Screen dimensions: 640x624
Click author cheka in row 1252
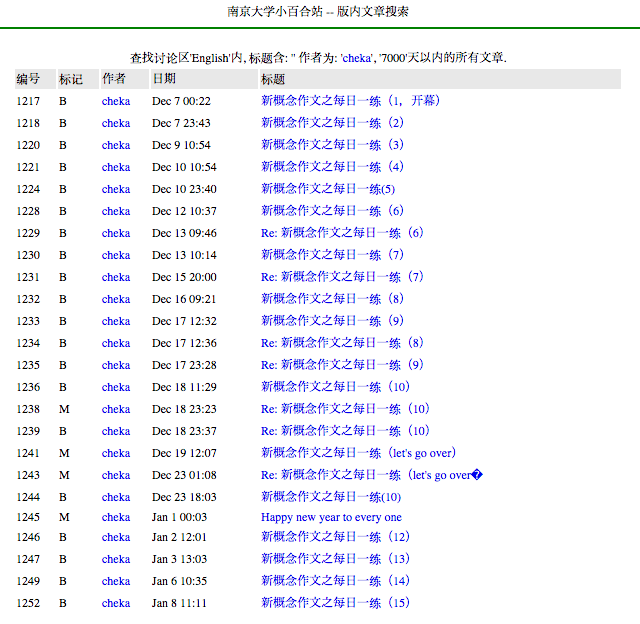tap(116, 604)
